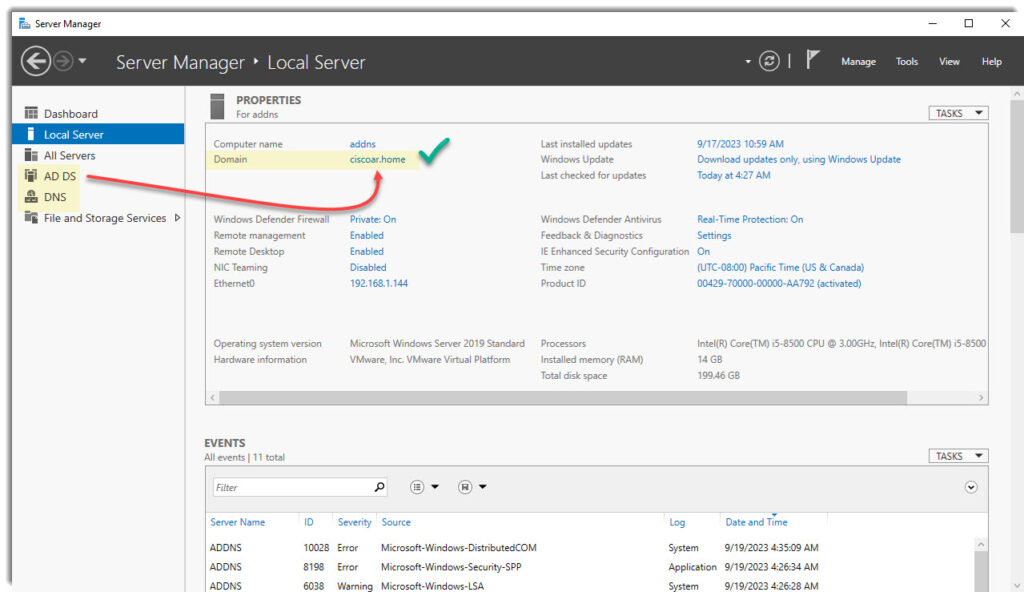
Task: Click the Remote management Enabled link
Action: tap(366, 235)
